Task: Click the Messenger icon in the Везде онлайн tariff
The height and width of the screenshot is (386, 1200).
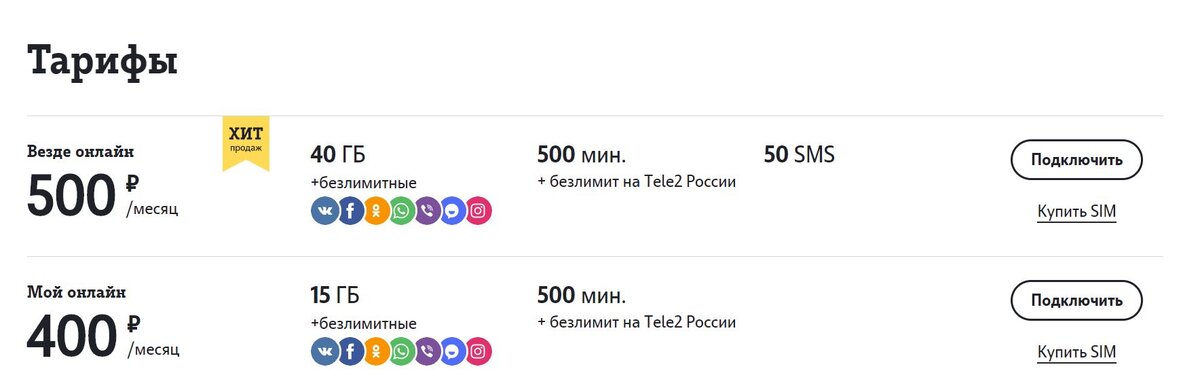Action: pyautogui.click(x=453, y=211)
